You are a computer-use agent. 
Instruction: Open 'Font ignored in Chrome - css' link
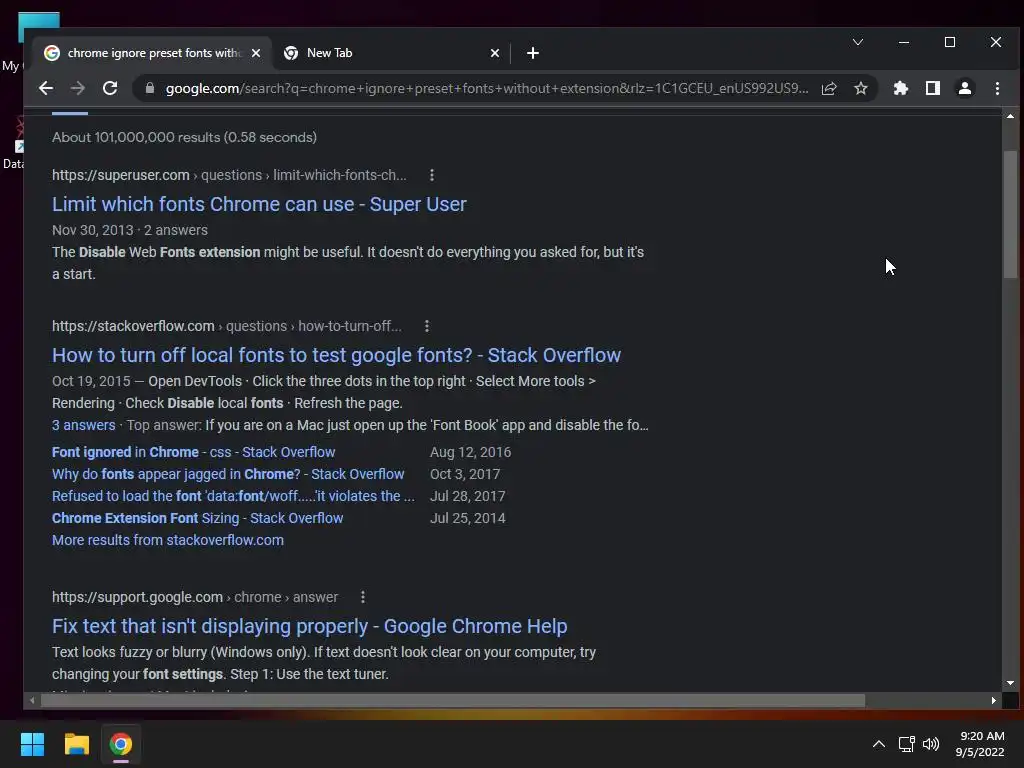coord(193,452)
